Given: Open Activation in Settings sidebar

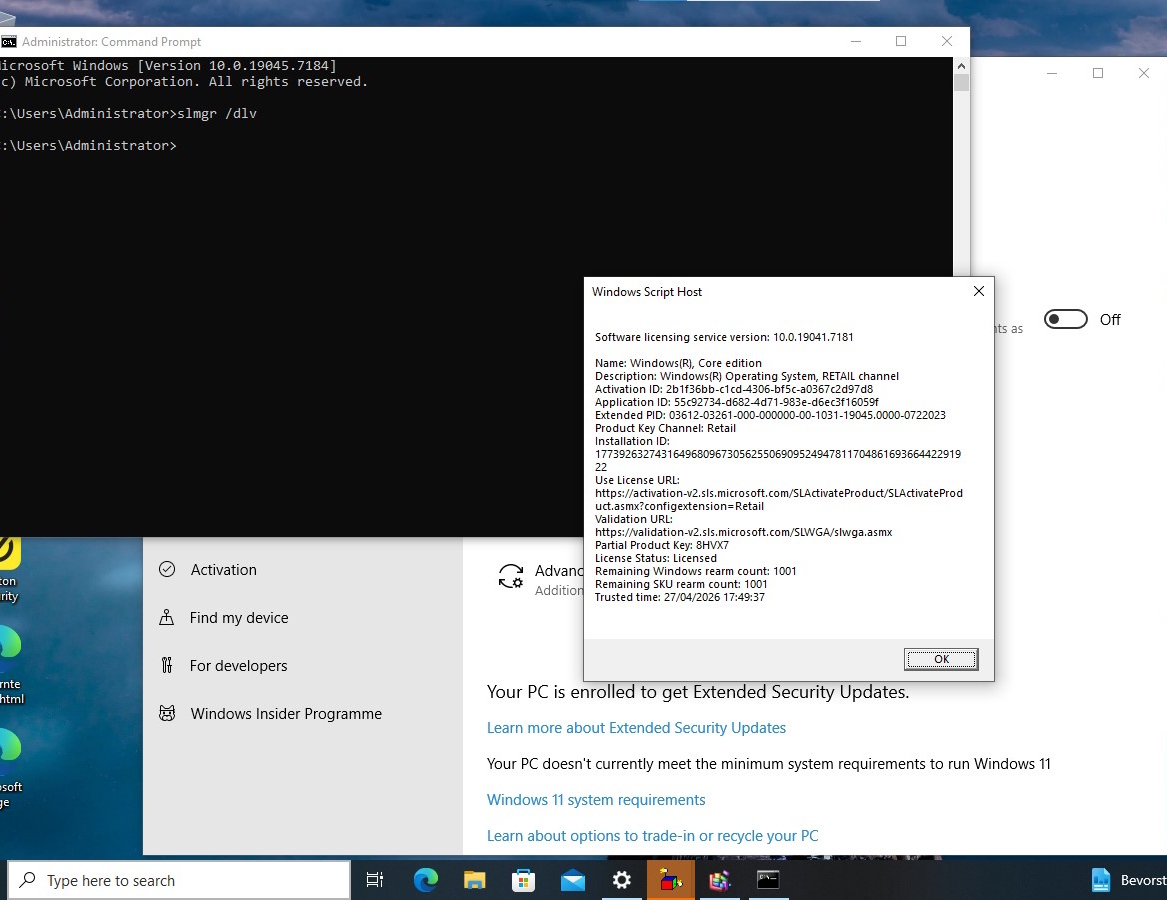Looking at the screenshot, I should 223,569.
